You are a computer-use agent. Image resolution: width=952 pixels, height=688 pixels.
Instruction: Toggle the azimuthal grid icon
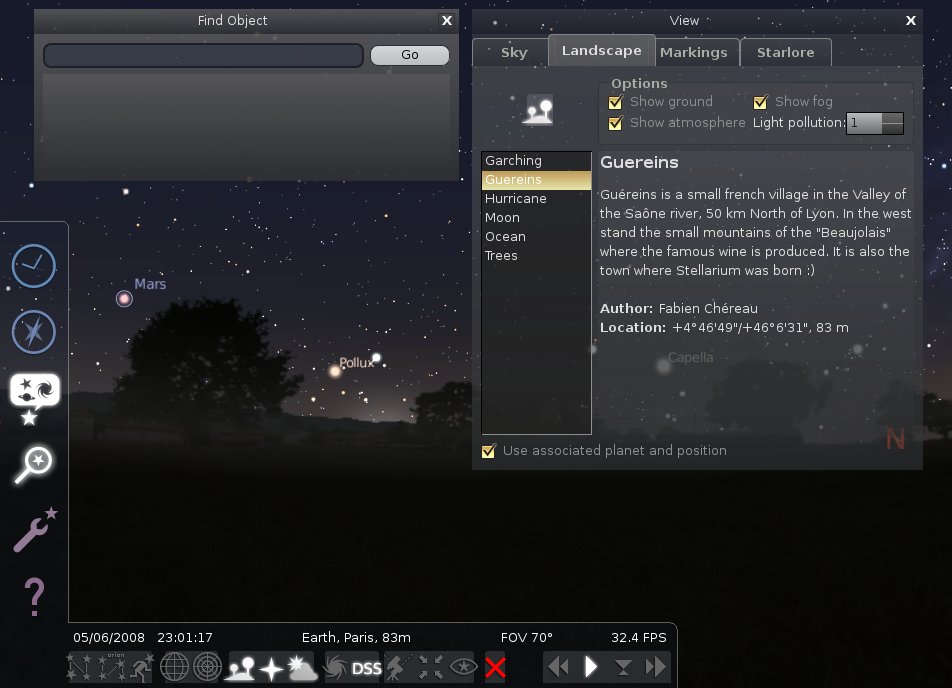click(x=208, y=667)
